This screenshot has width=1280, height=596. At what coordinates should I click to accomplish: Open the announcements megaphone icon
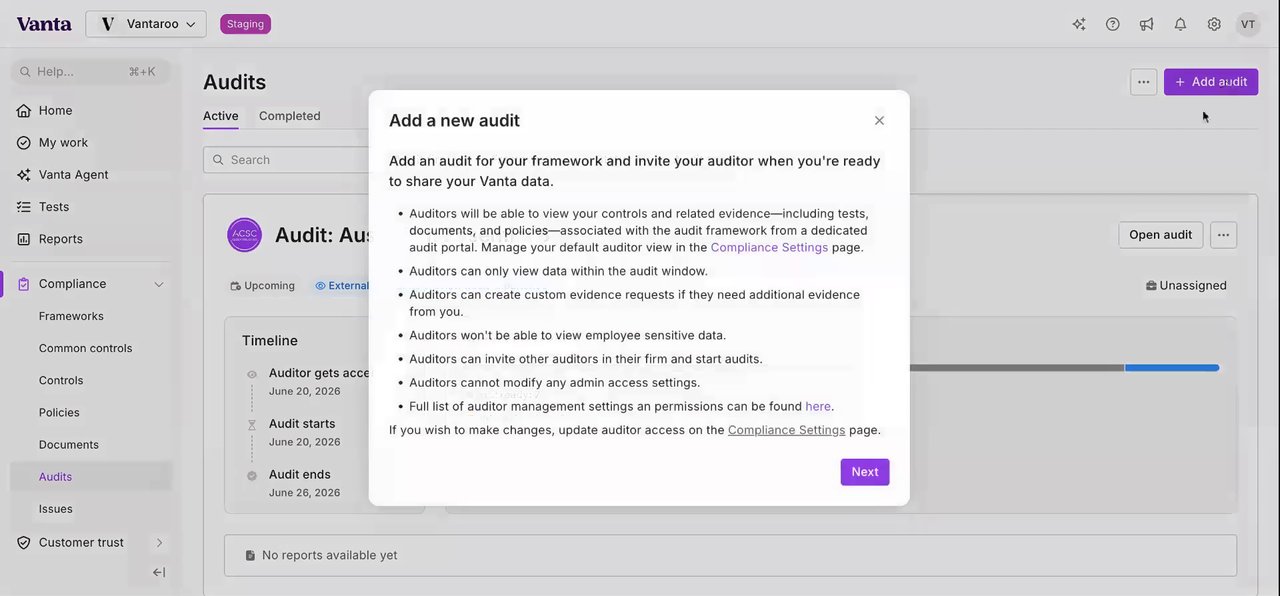[1146, 24]
